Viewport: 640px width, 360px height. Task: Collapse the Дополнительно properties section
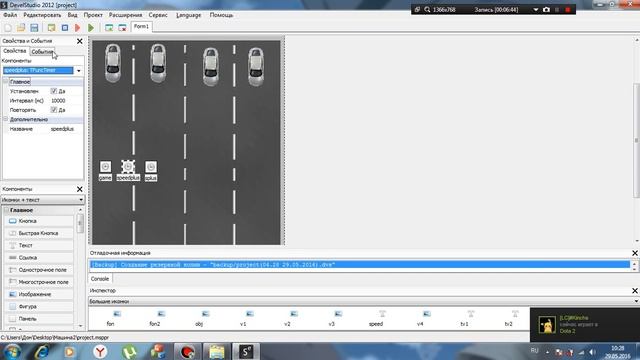coord(6,119)
